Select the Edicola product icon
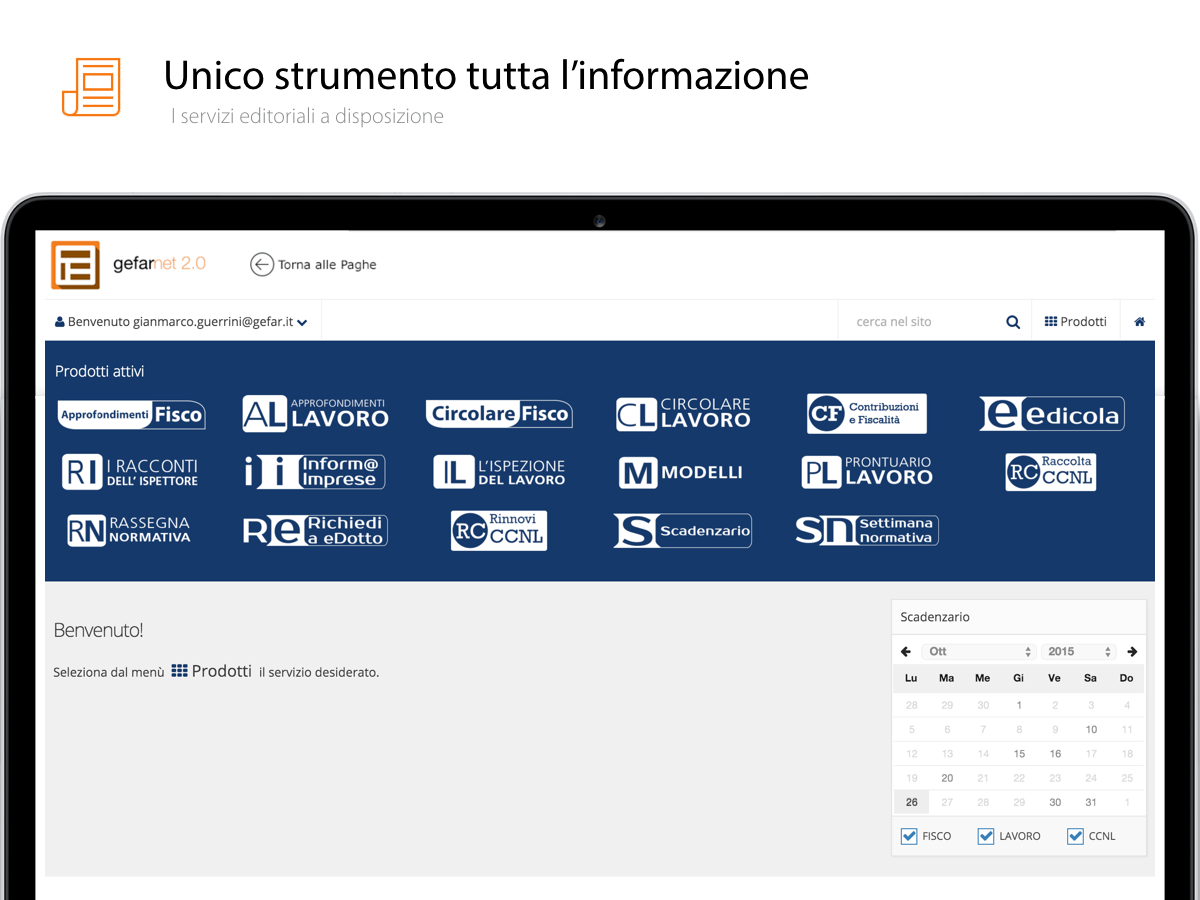 pos(1051,414)
